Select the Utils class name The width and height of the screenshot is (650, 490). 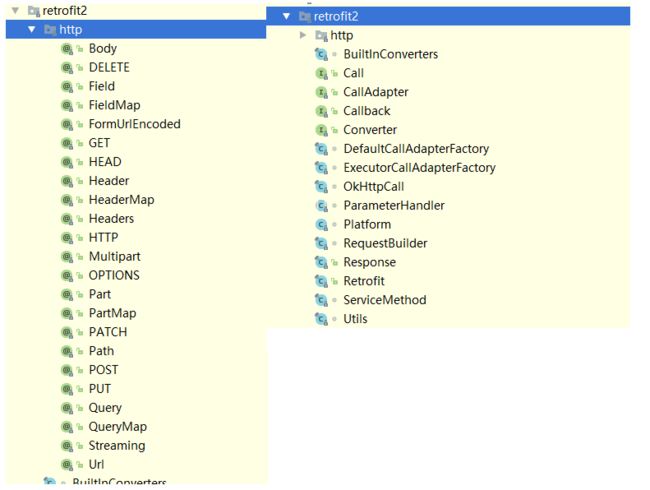[355, 319]
